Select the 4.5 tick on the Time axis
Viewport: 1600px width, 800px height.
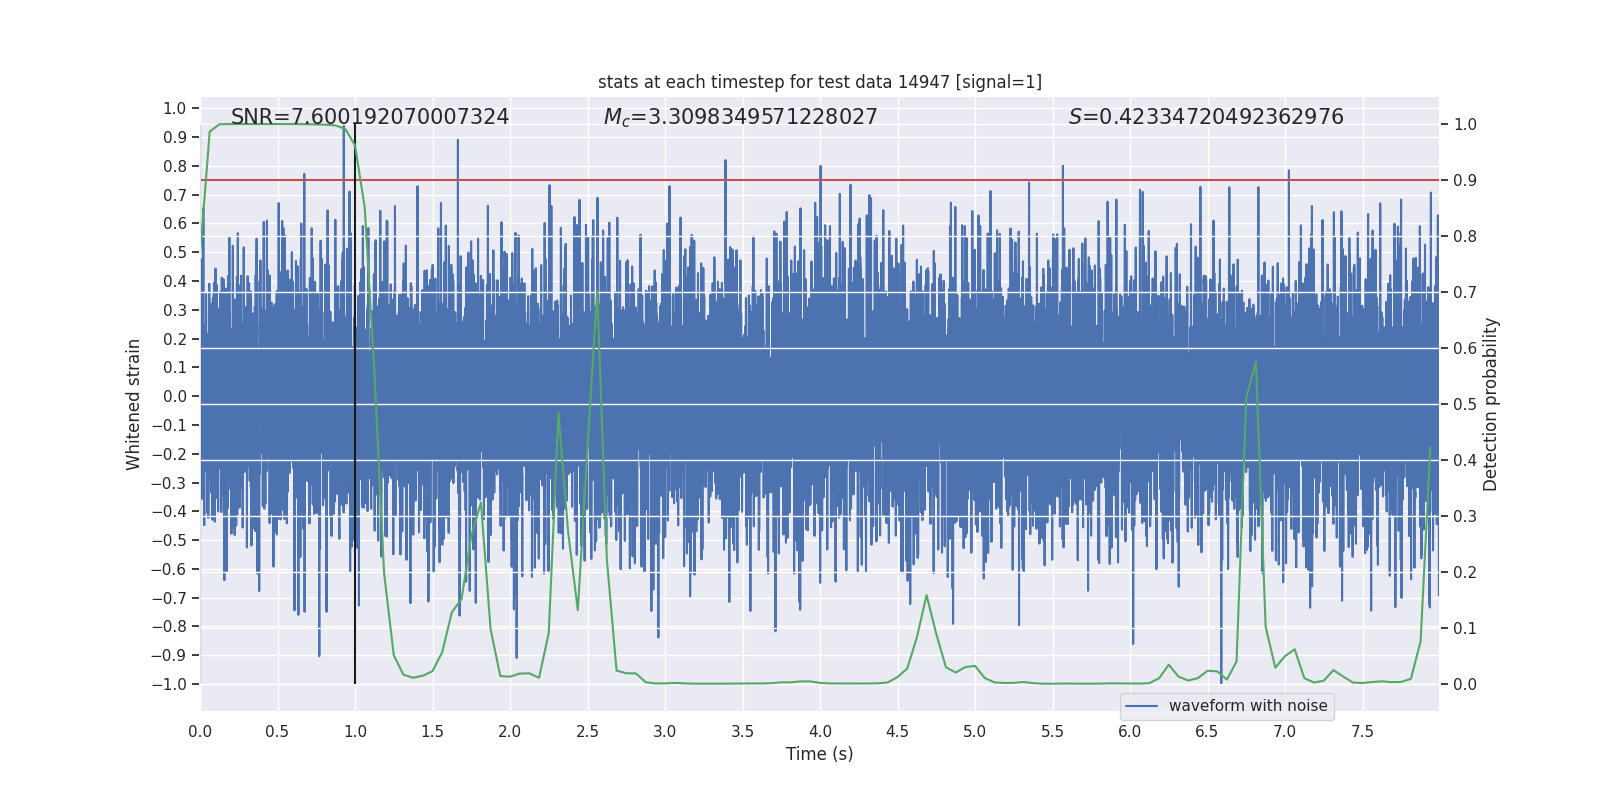(x=897, y=732)
